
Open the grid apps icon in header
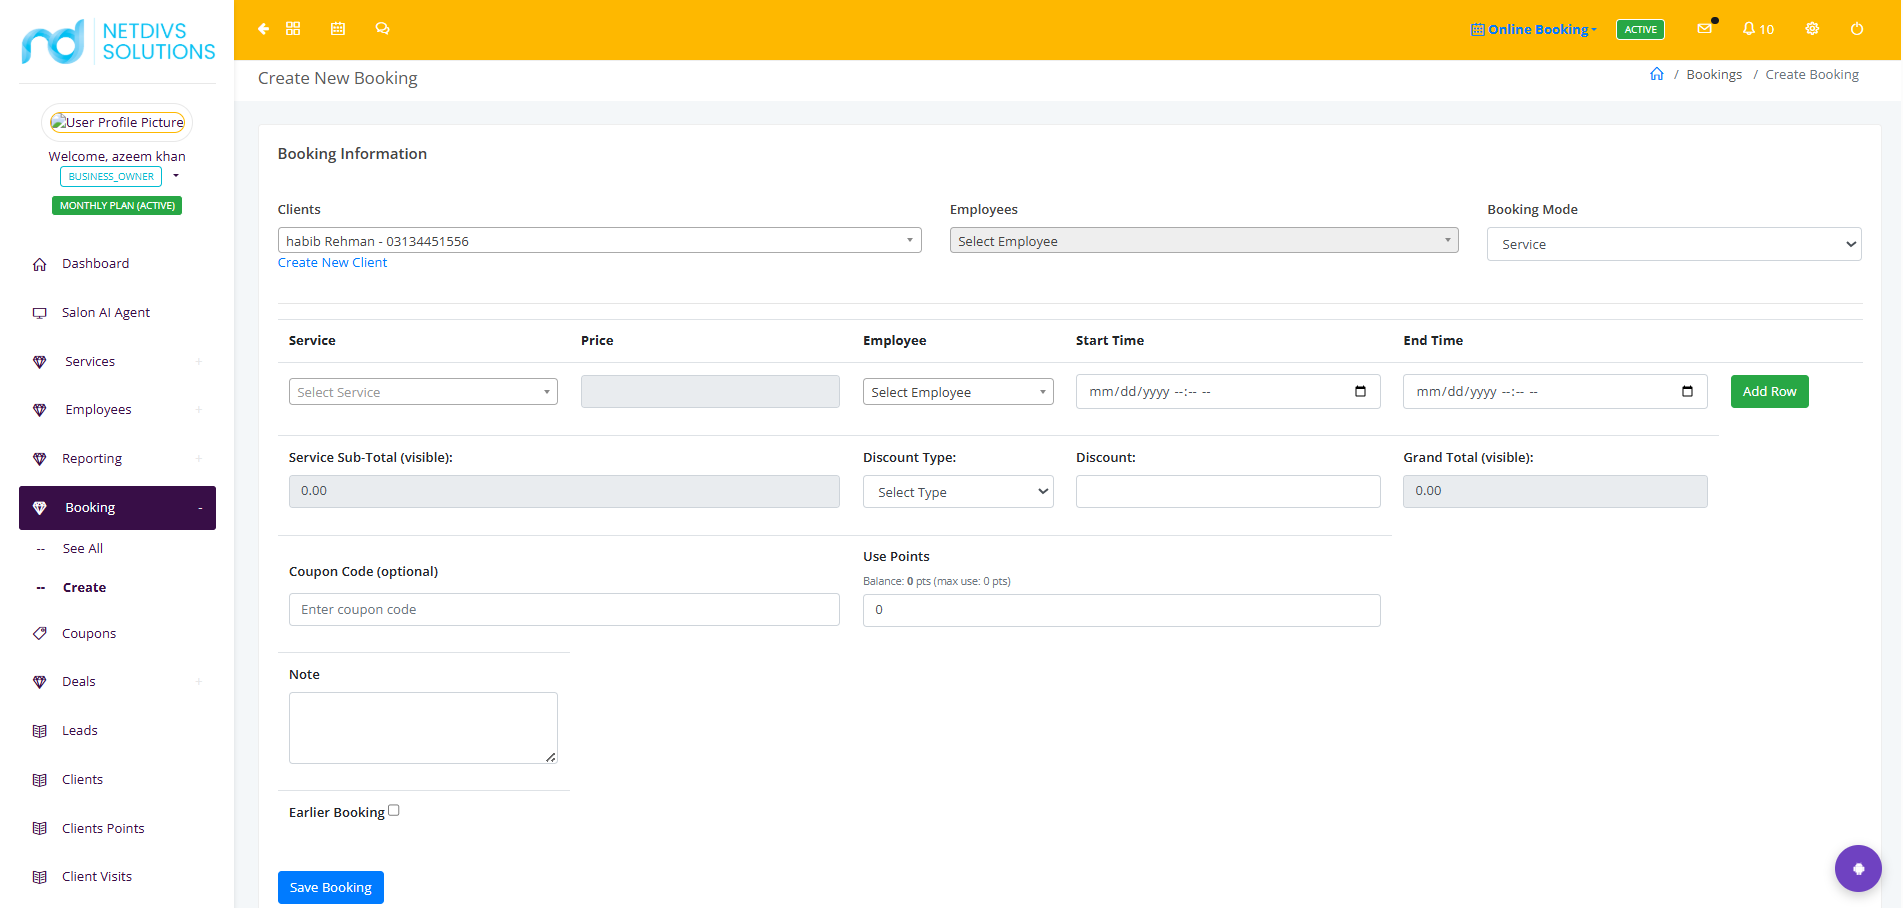pyautogui.click(x=293, y=29)
